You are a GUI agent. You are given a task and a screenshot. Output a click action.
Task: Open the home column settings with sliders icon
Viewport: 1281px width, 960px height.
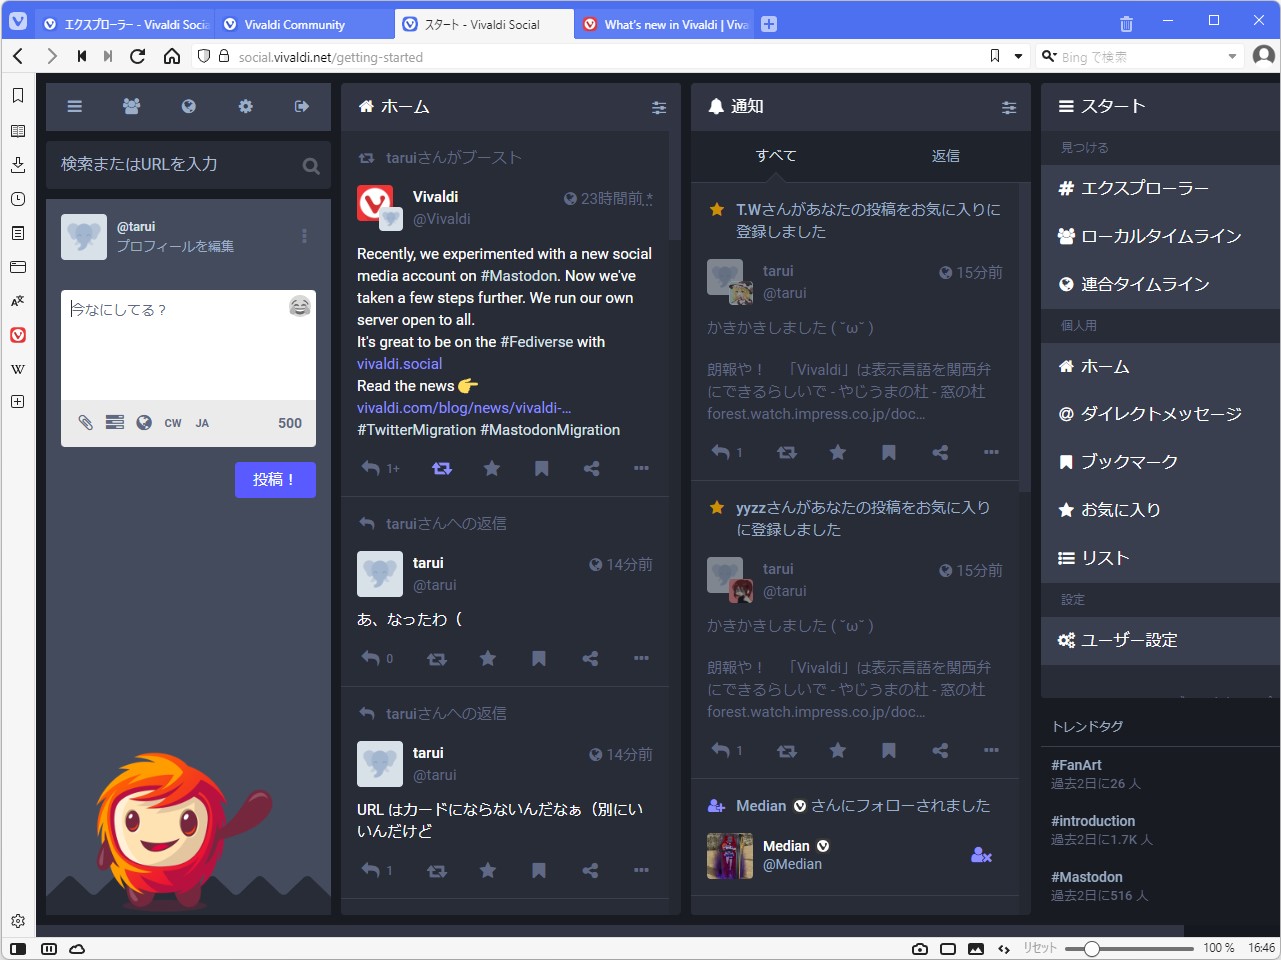click(659, 107)
